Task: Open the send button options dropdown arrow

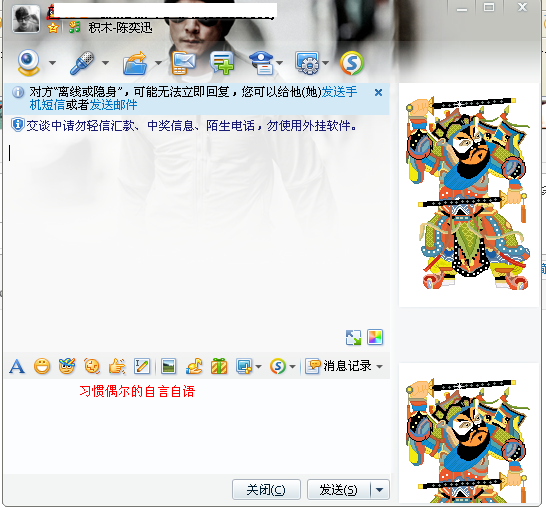Action: tap(380, 490)
